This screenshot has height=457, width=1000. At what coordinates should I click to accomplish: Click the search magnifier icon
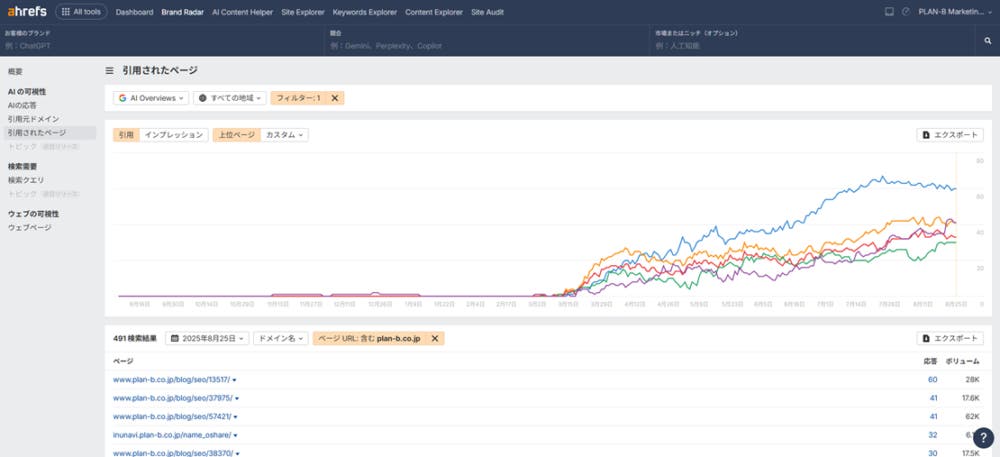[986, 42]
